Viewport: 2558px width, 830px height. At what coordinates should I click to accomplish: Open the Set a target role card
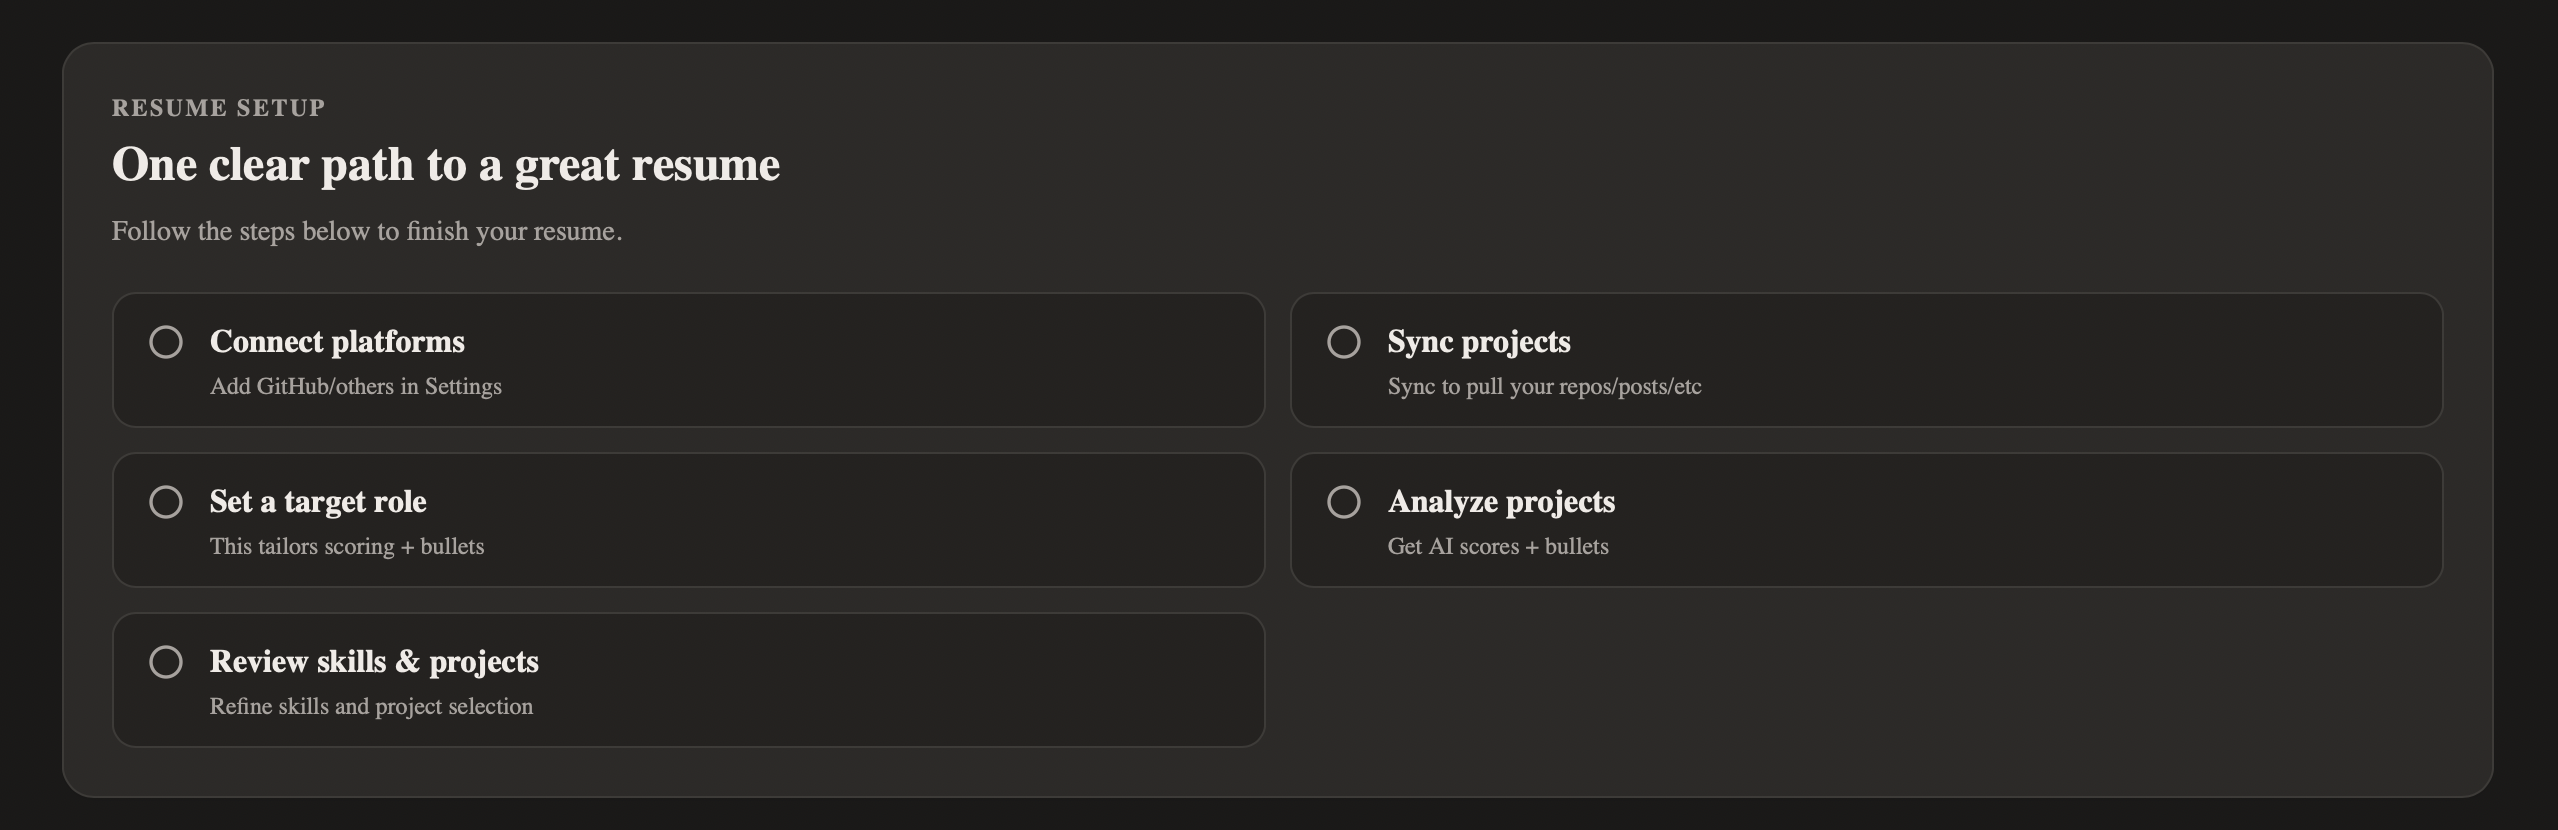(690, 520)
